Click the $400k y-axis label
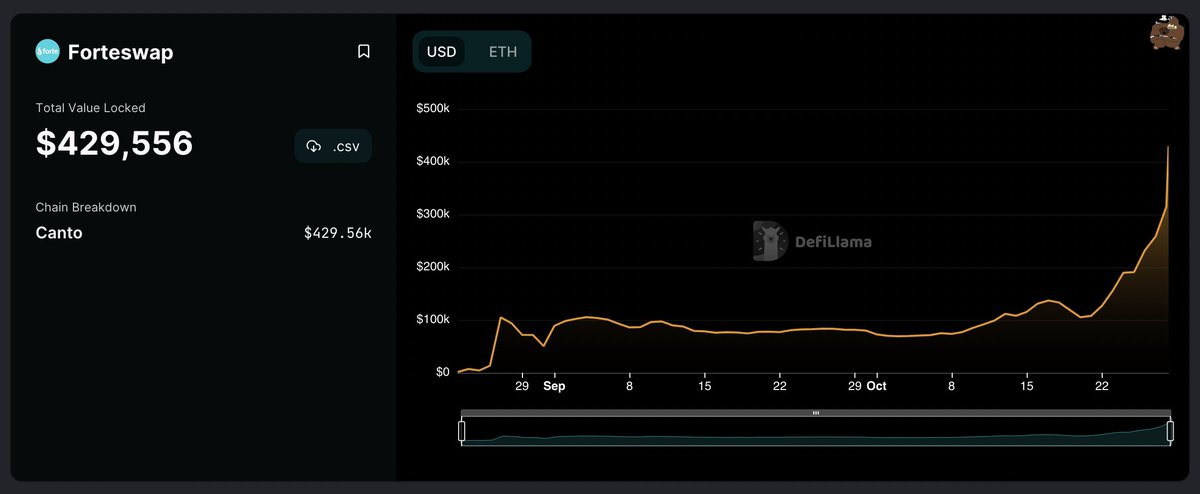1200x494 pixels. pyautogui.click(x=433, y=161)
